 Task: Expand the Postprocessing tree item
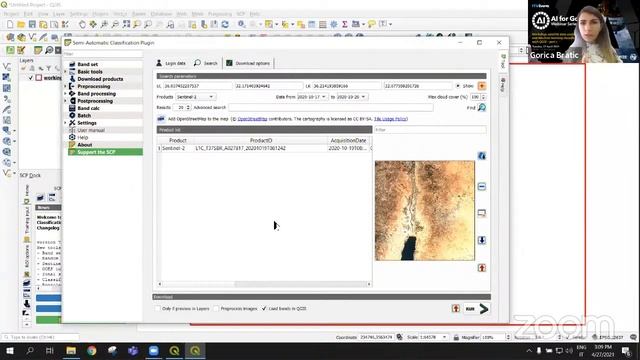[x=65, y=101]
